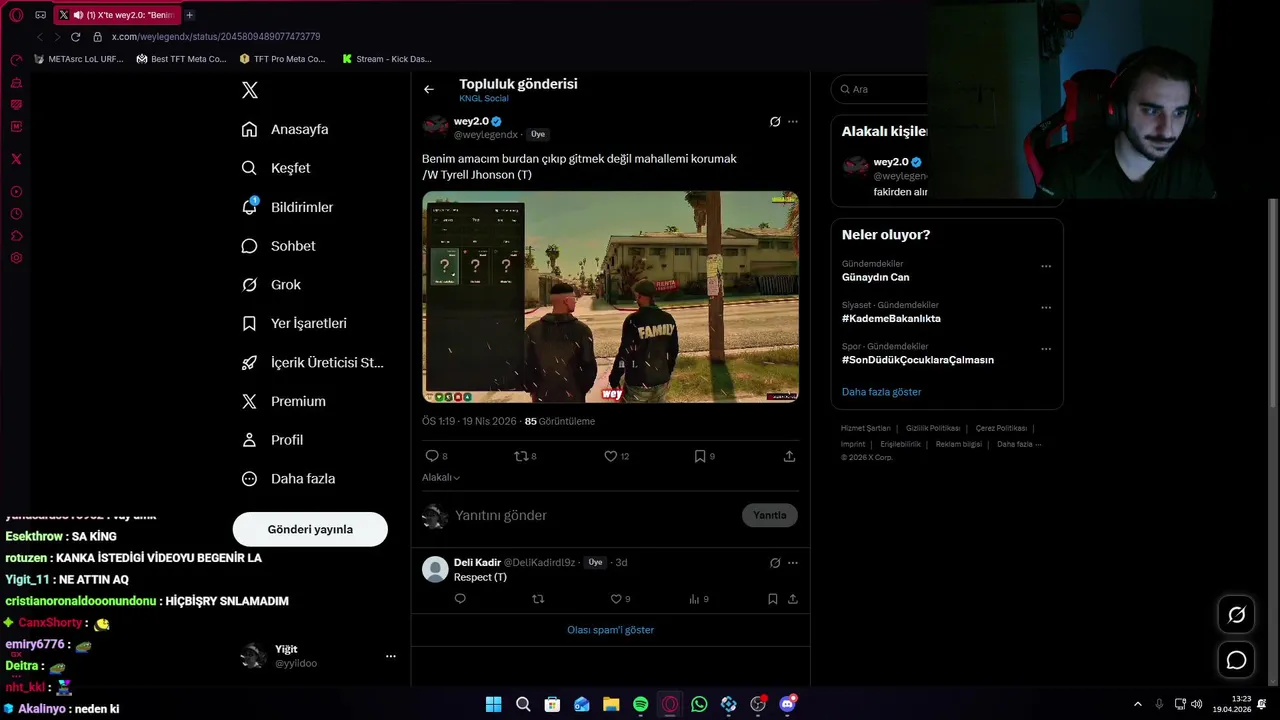The width and height of the screenshot is (1280, 720).
Task: Open #SonDüdükÇocuklaraÇalmasın trend
Action: pos(918,360)
